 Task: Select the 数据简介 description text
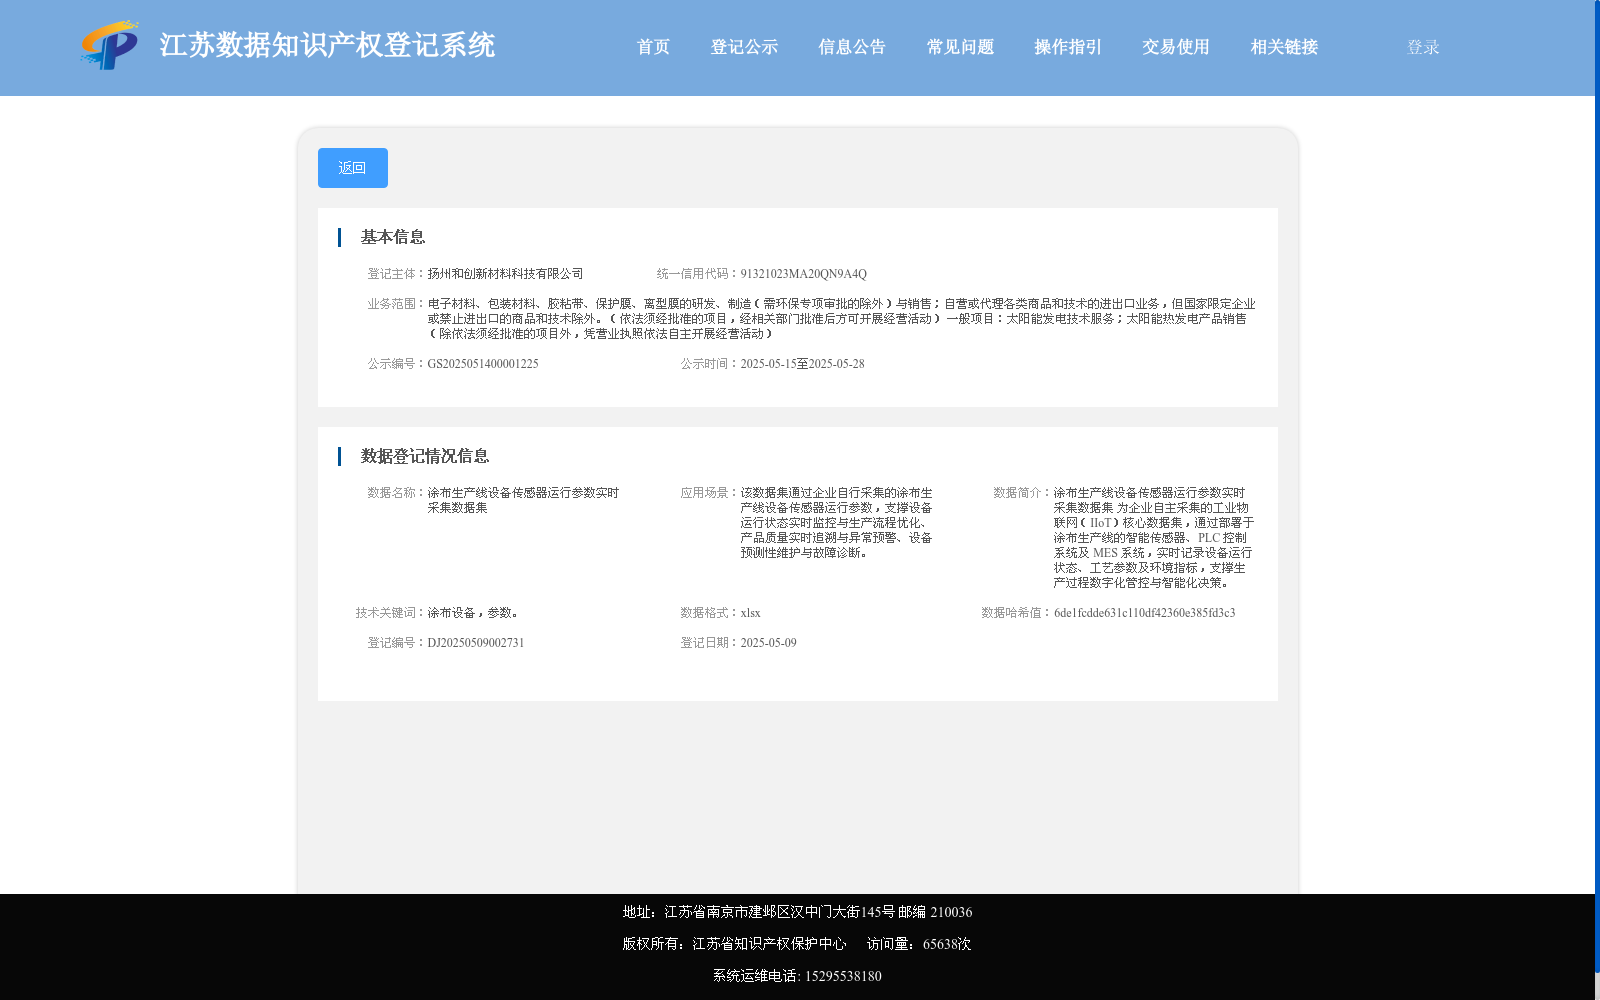click(1153, 538)
